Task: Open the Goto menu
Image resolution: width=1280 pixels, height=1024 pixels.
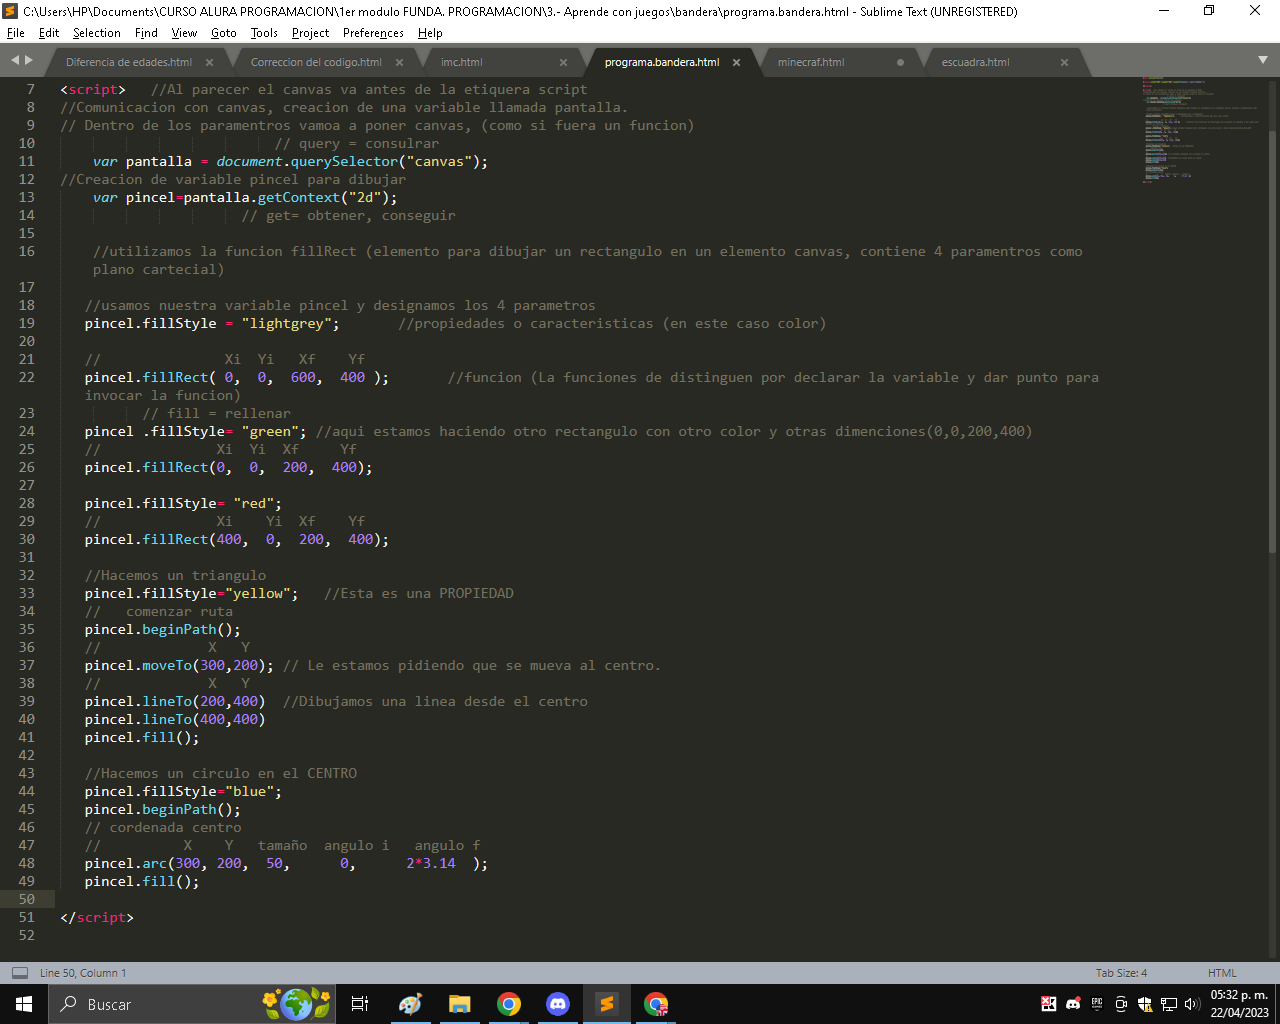Action: coord(224,33)
